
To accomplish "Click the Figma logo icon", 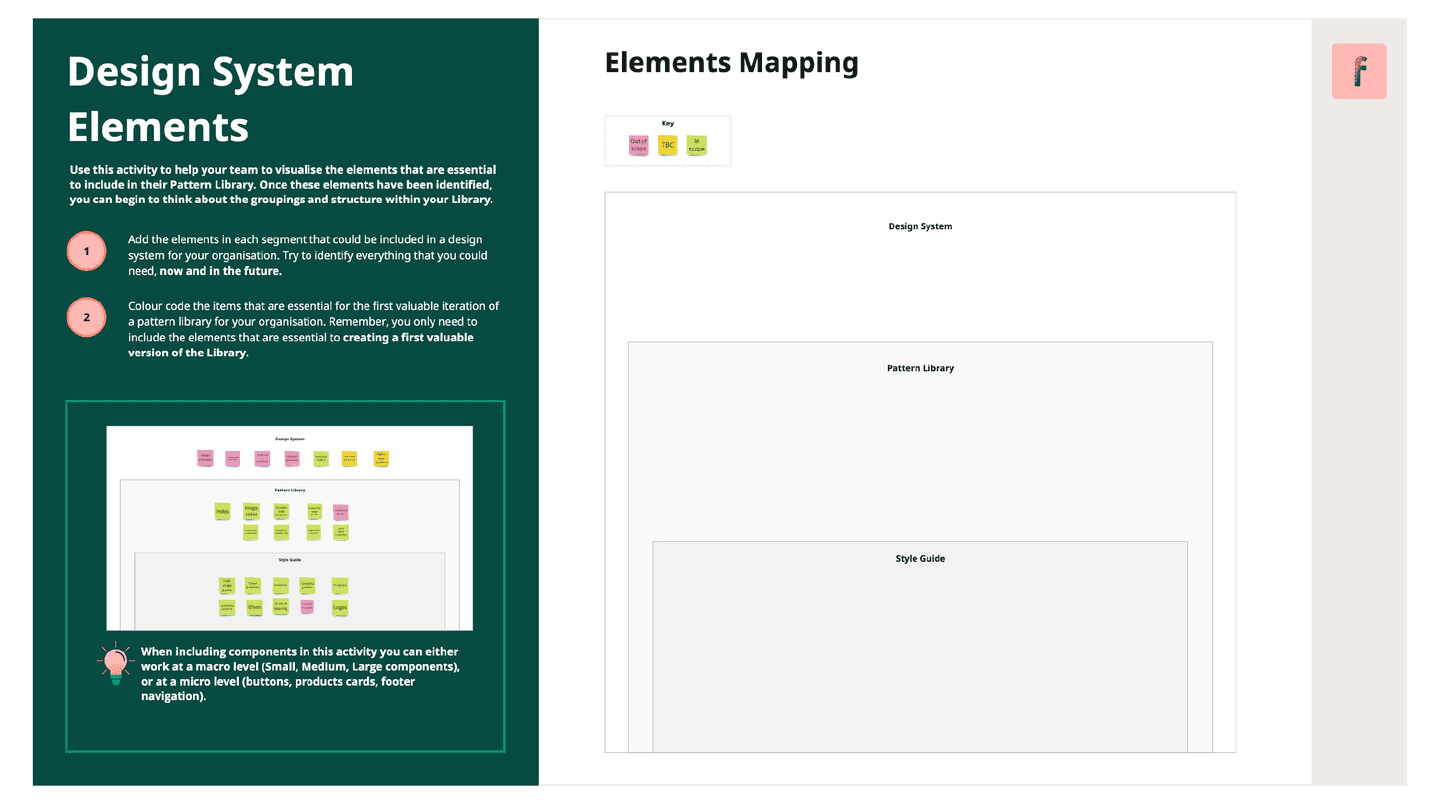I will pyautogui.click(x=1358, y=70).
